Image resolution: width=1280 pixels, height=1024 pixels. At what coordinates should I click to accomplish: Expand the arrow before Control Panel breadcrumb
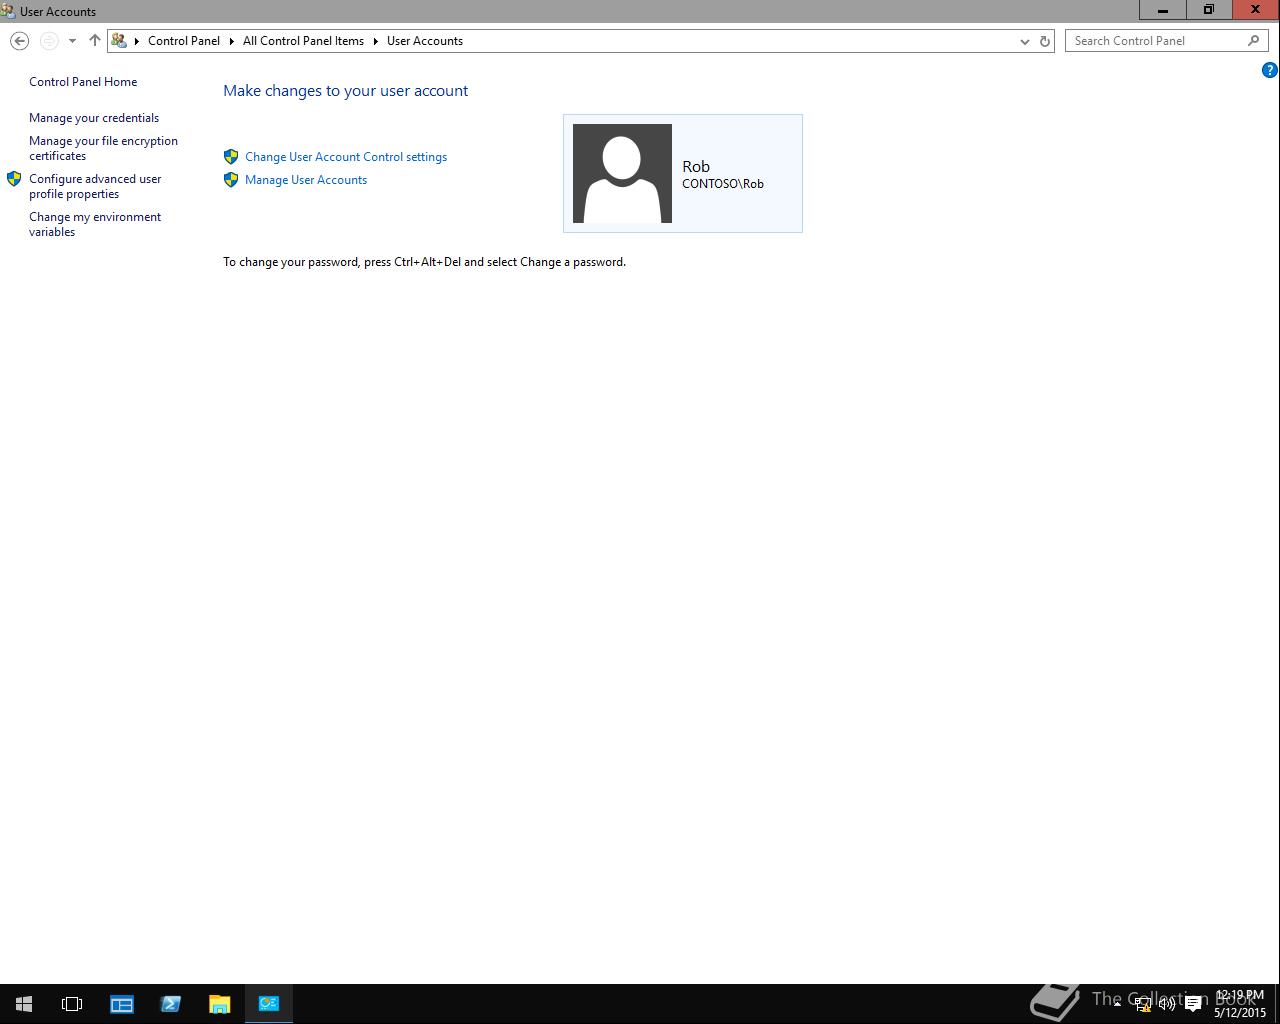pos(137,41)
